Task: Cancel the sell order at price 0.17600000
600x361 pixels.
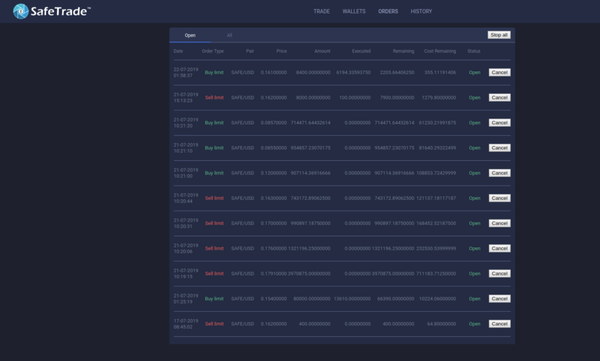Action: point(499,248)
